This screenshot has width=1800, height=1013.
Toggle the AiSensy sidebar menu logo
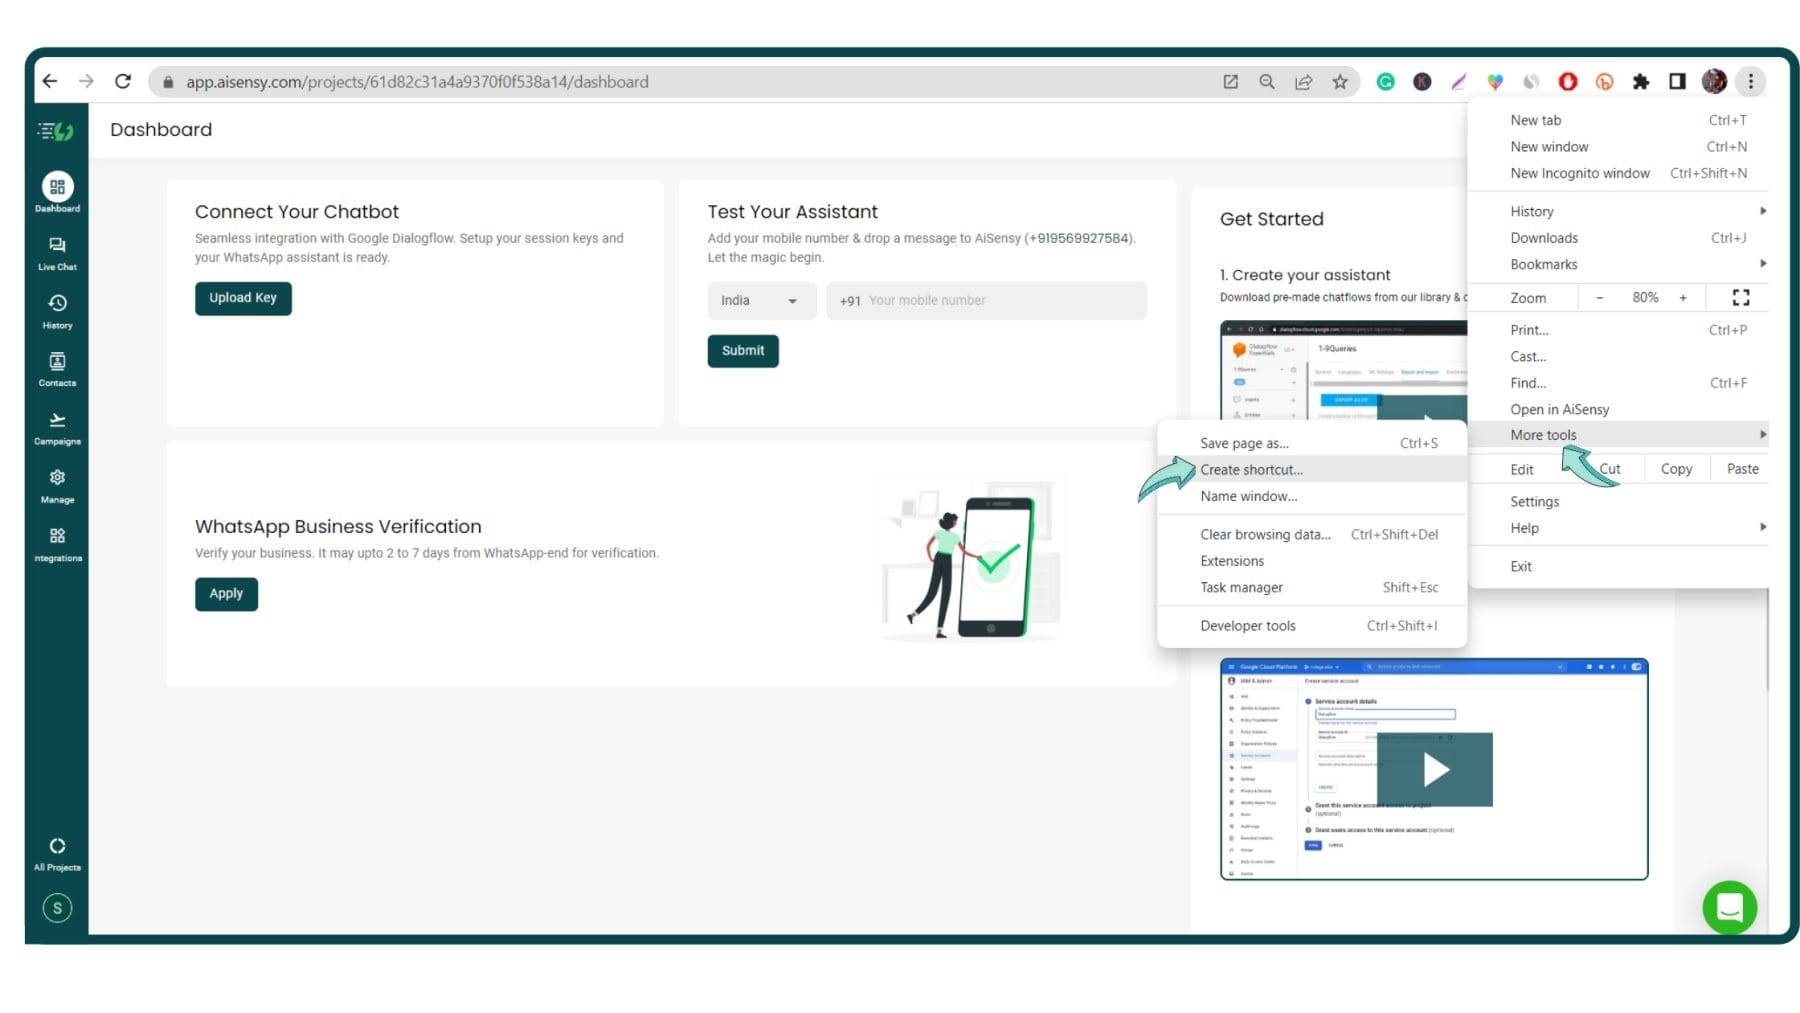[x=56, y=131]
